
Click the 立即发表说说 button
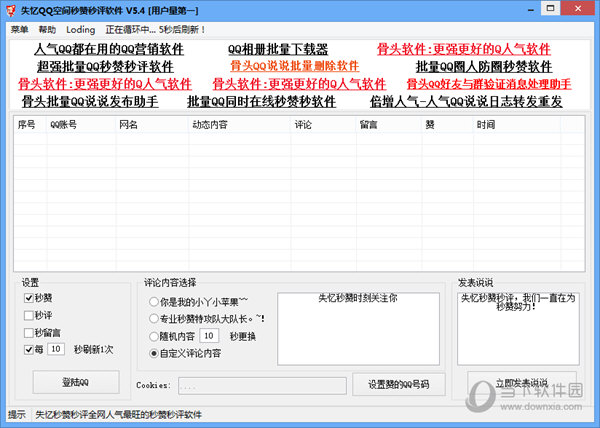pos(522,383)
